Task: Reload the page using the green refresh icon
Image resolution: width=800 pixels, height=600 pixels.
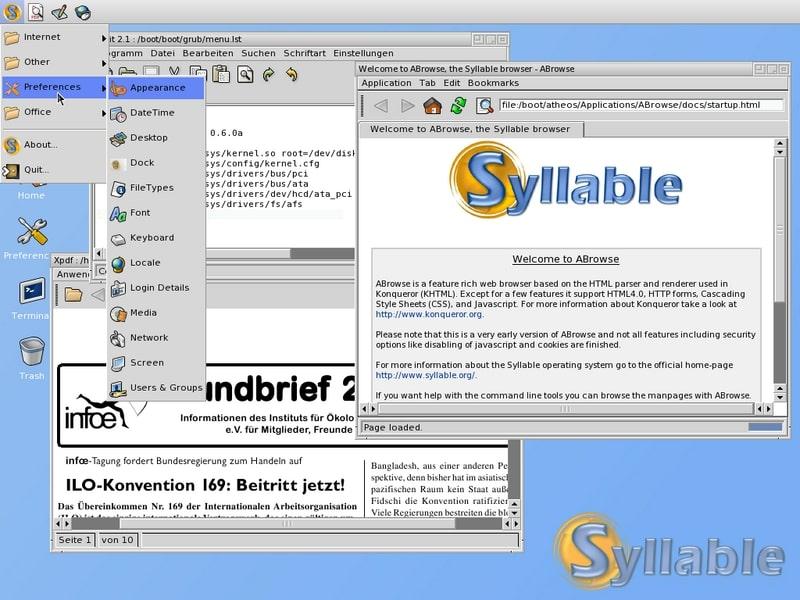Action: coord(458,106)
